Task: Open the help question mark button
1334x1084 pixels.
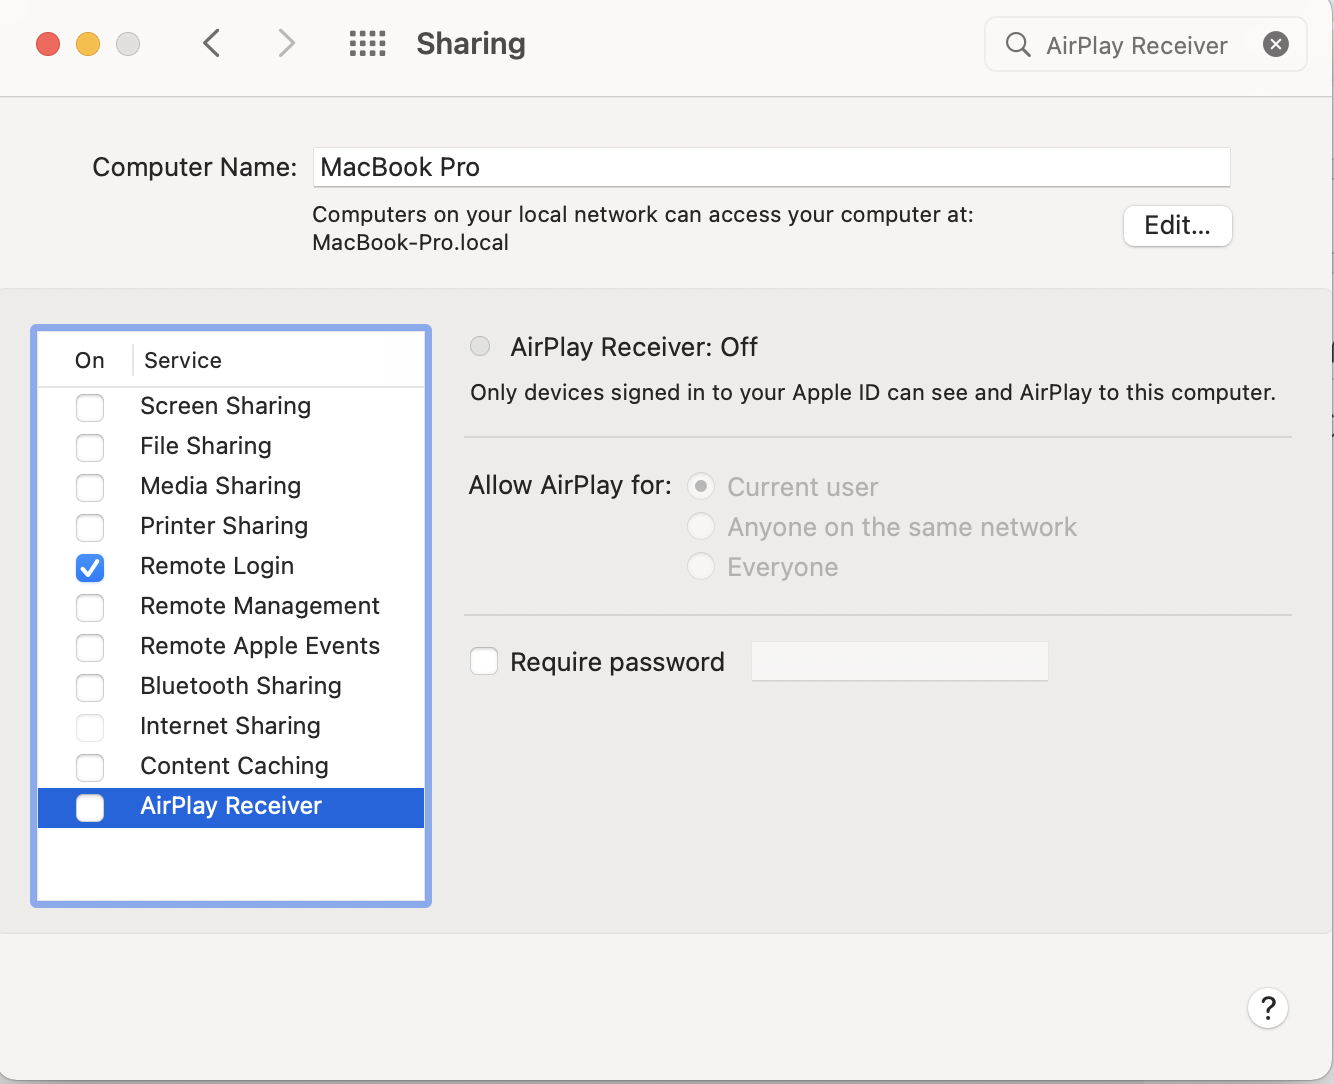Action: coord(1267,1007)
